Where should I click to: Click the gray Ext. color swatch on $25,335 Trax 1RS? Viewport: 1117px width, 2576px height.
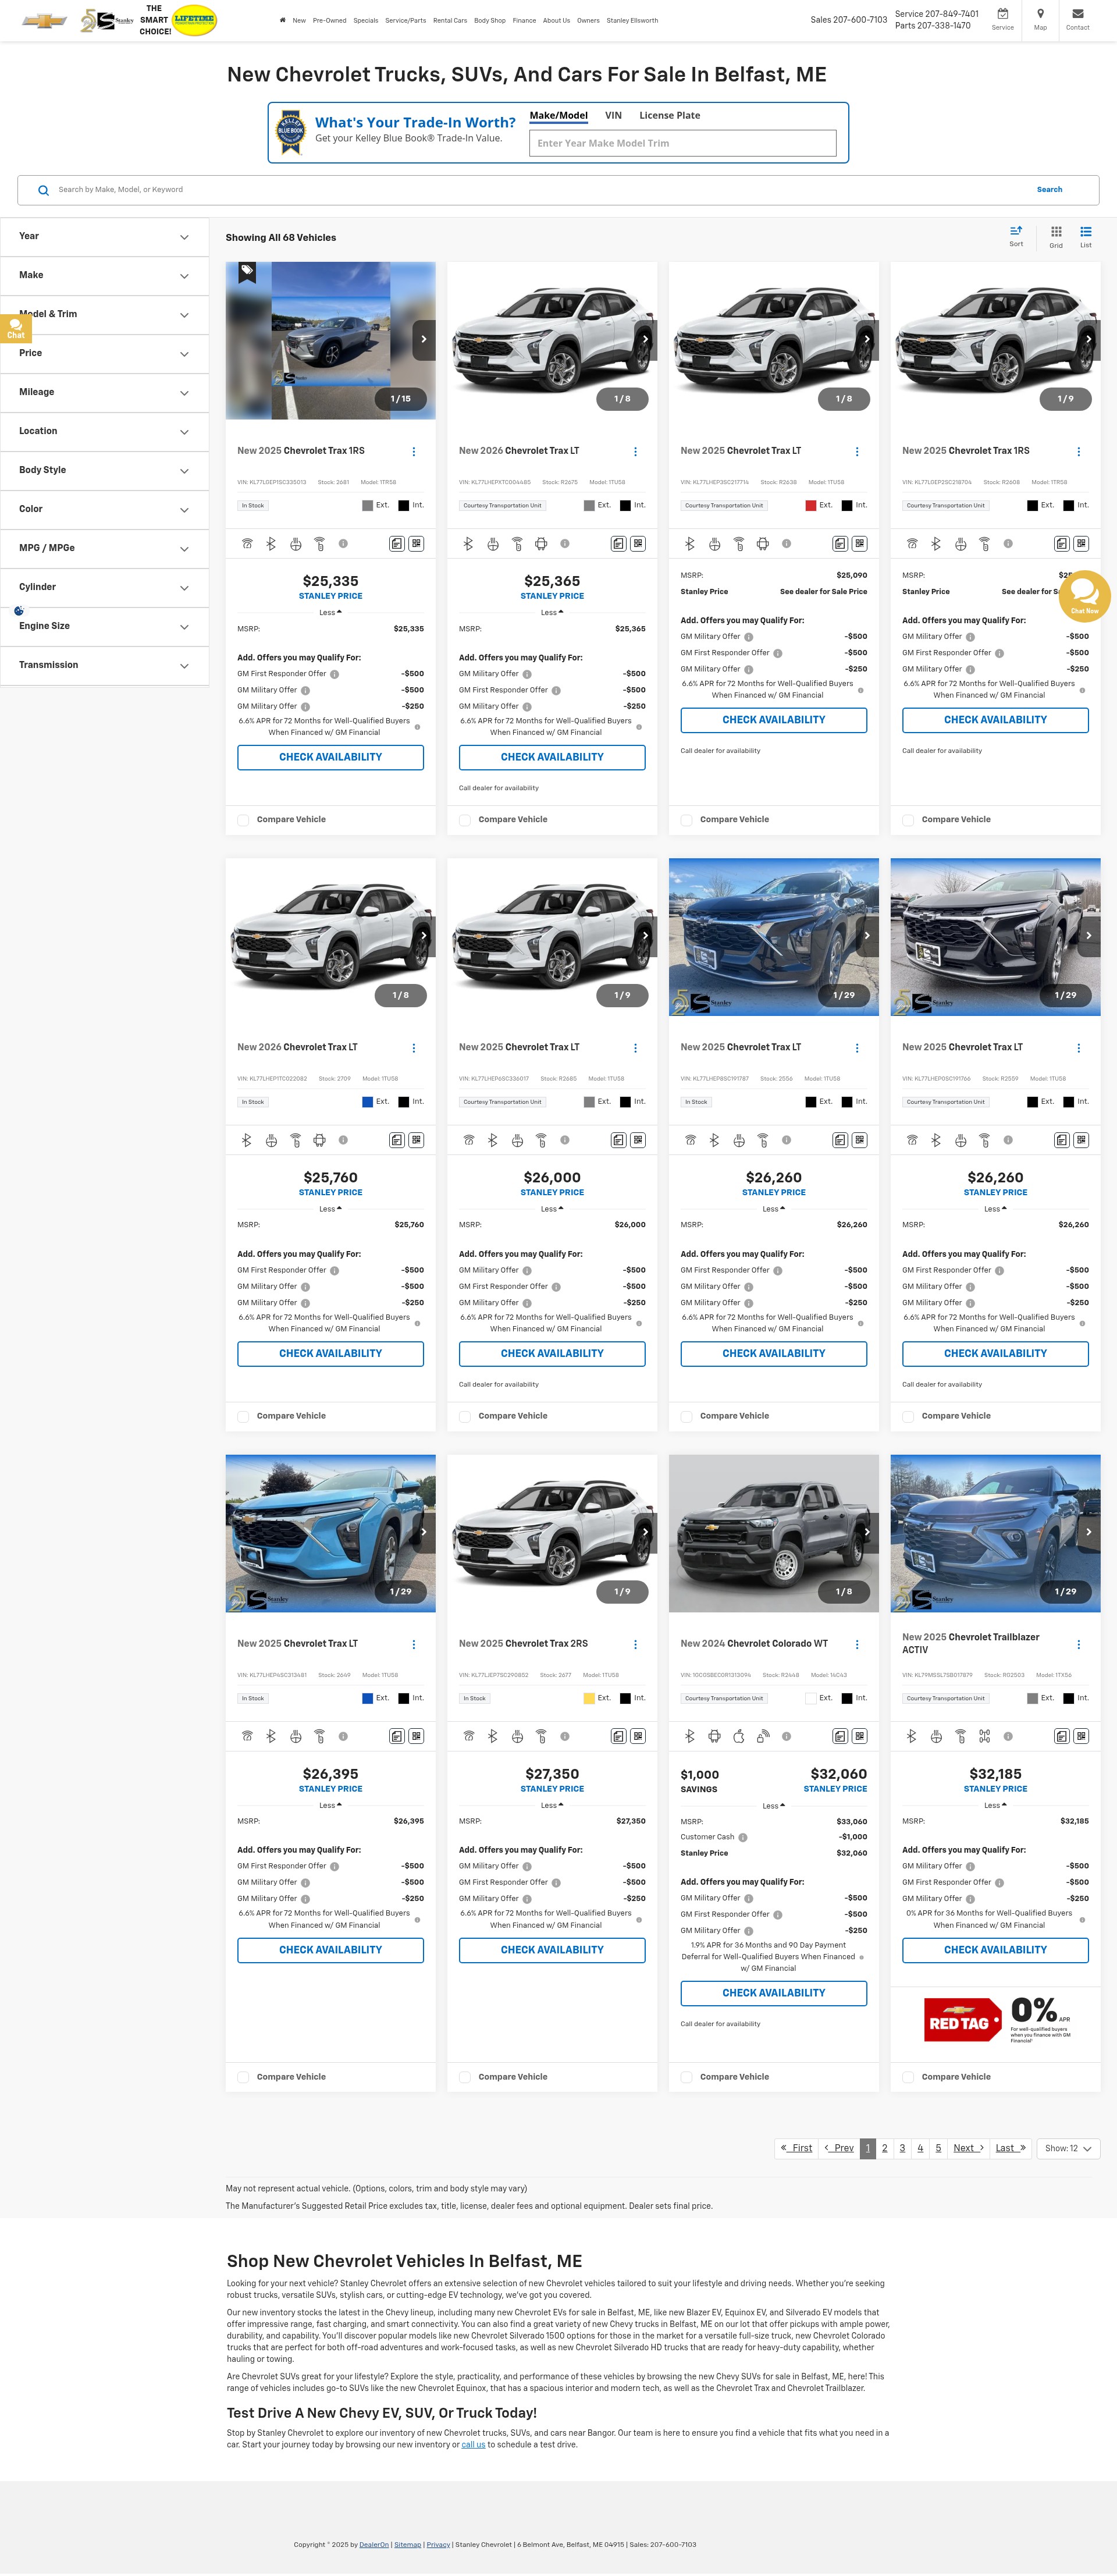368,506
